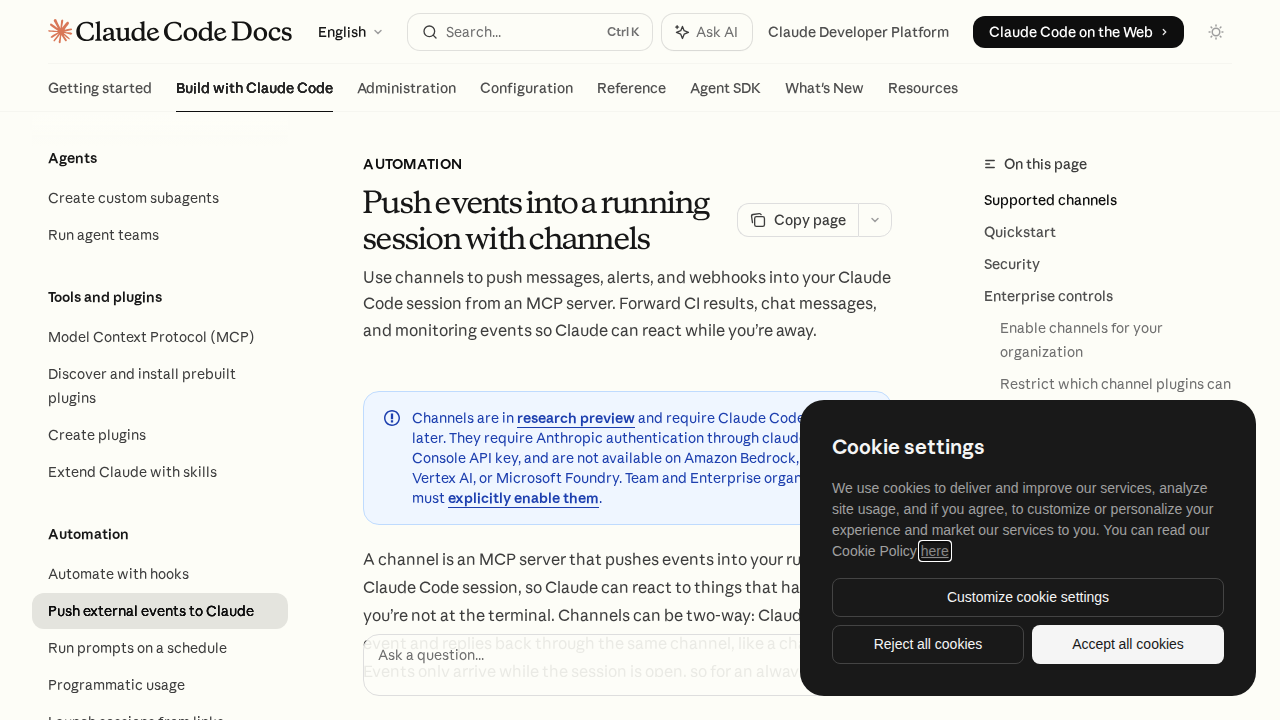Jump to Restrict which channel plugins can
The width and height of the screenshot is (1280, 720).
(1115, 384)
